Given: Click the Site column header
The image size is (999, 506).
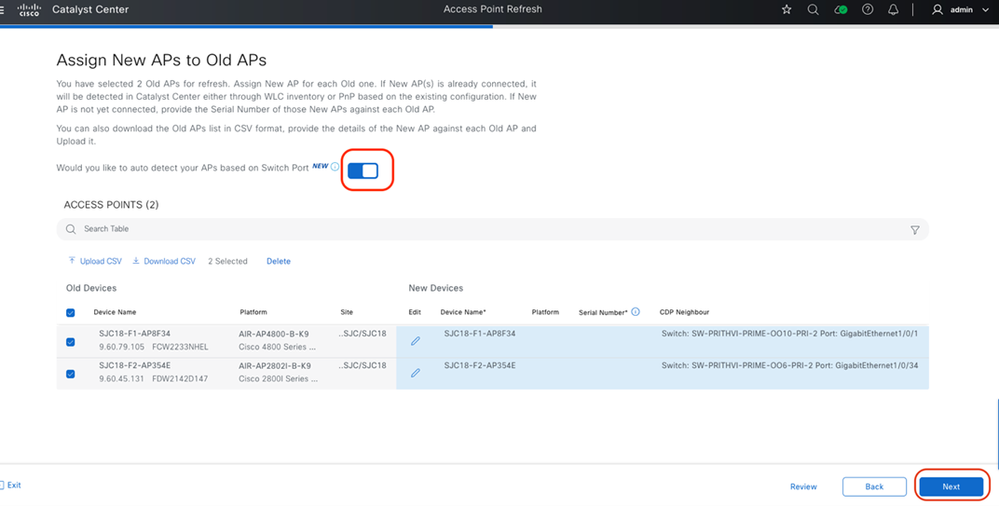Looking at the screenshot, I should [347, 312].
